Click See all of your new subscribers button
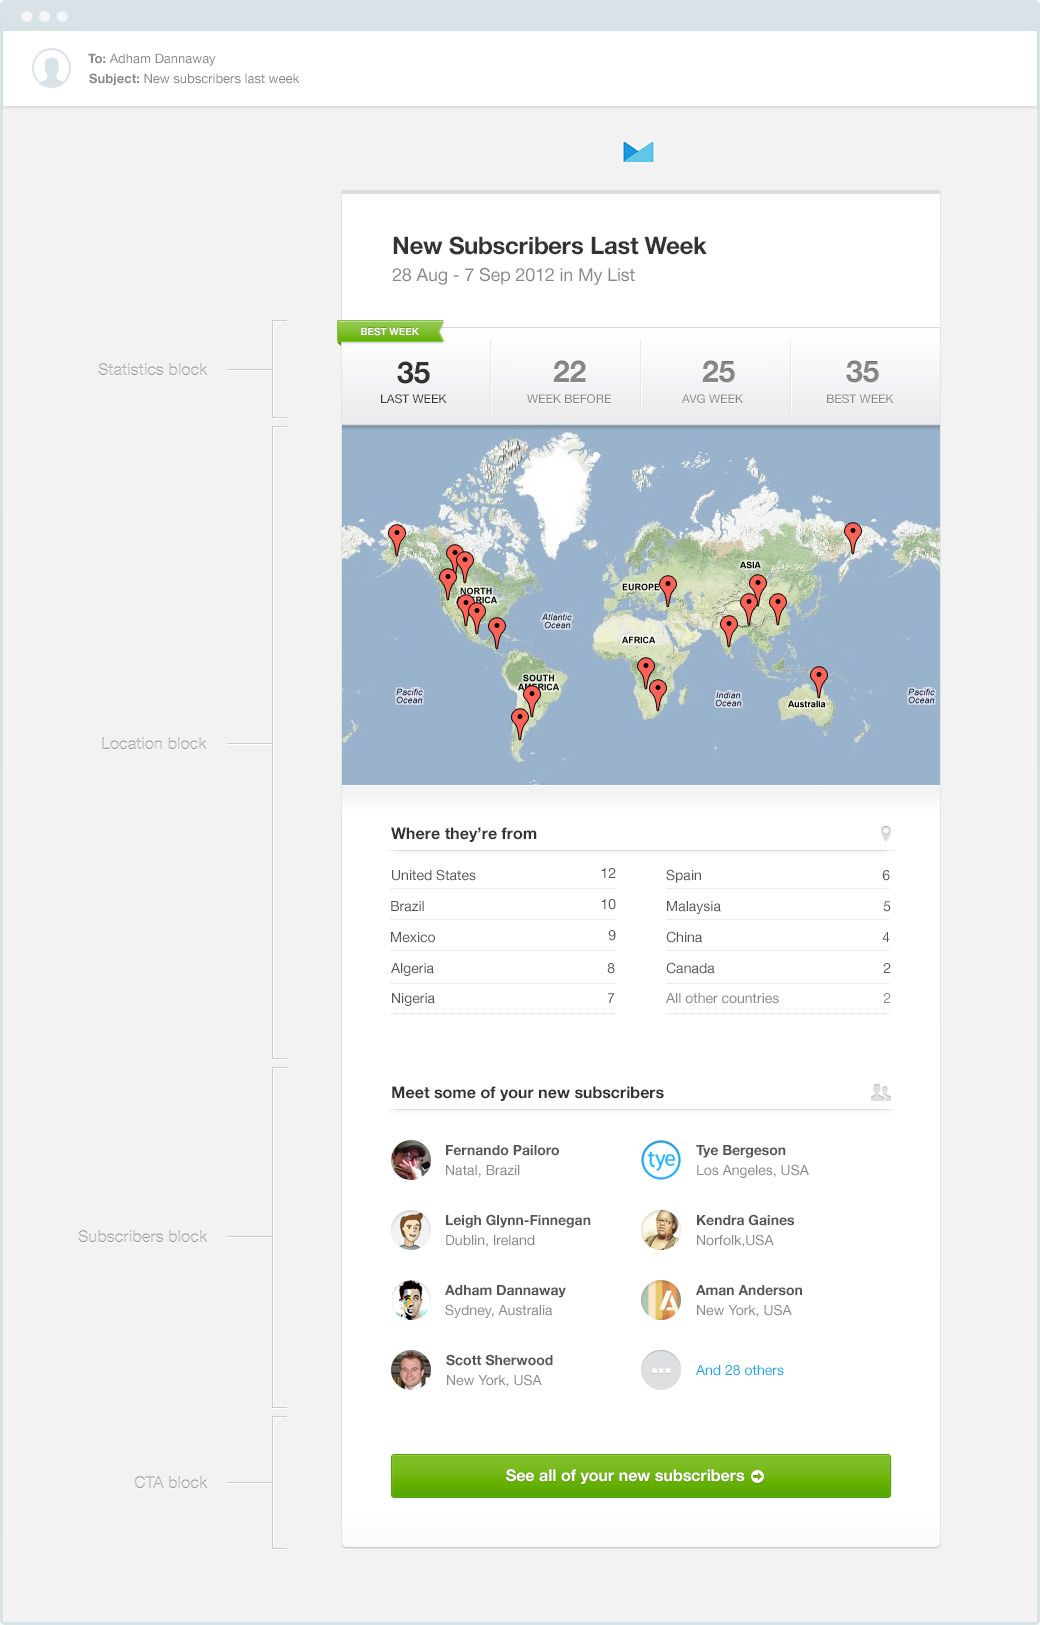Viewport: 1040px width, 1625px height. point(641,1476)
